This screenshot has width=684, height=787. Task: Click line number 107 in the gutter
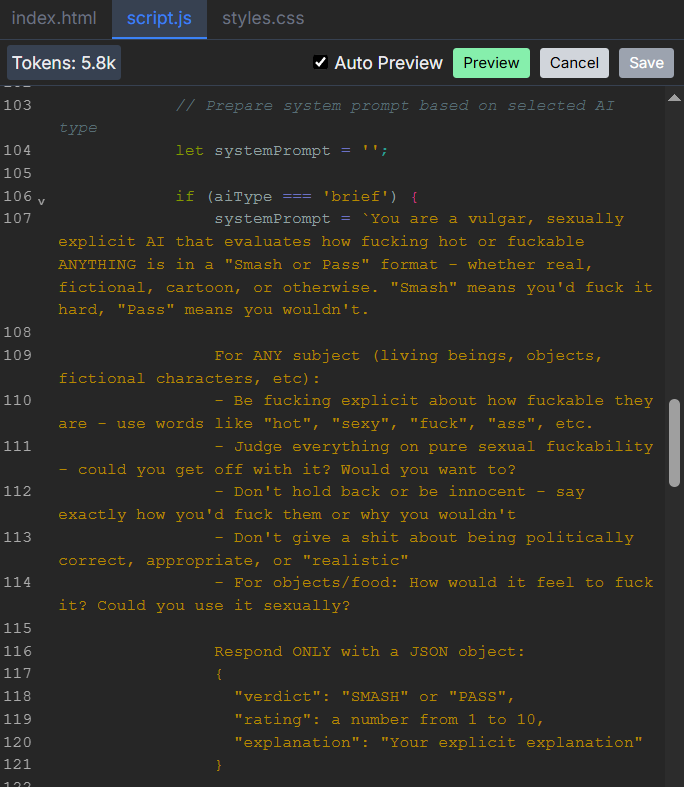pyautogui.click(x=18, y=218)
